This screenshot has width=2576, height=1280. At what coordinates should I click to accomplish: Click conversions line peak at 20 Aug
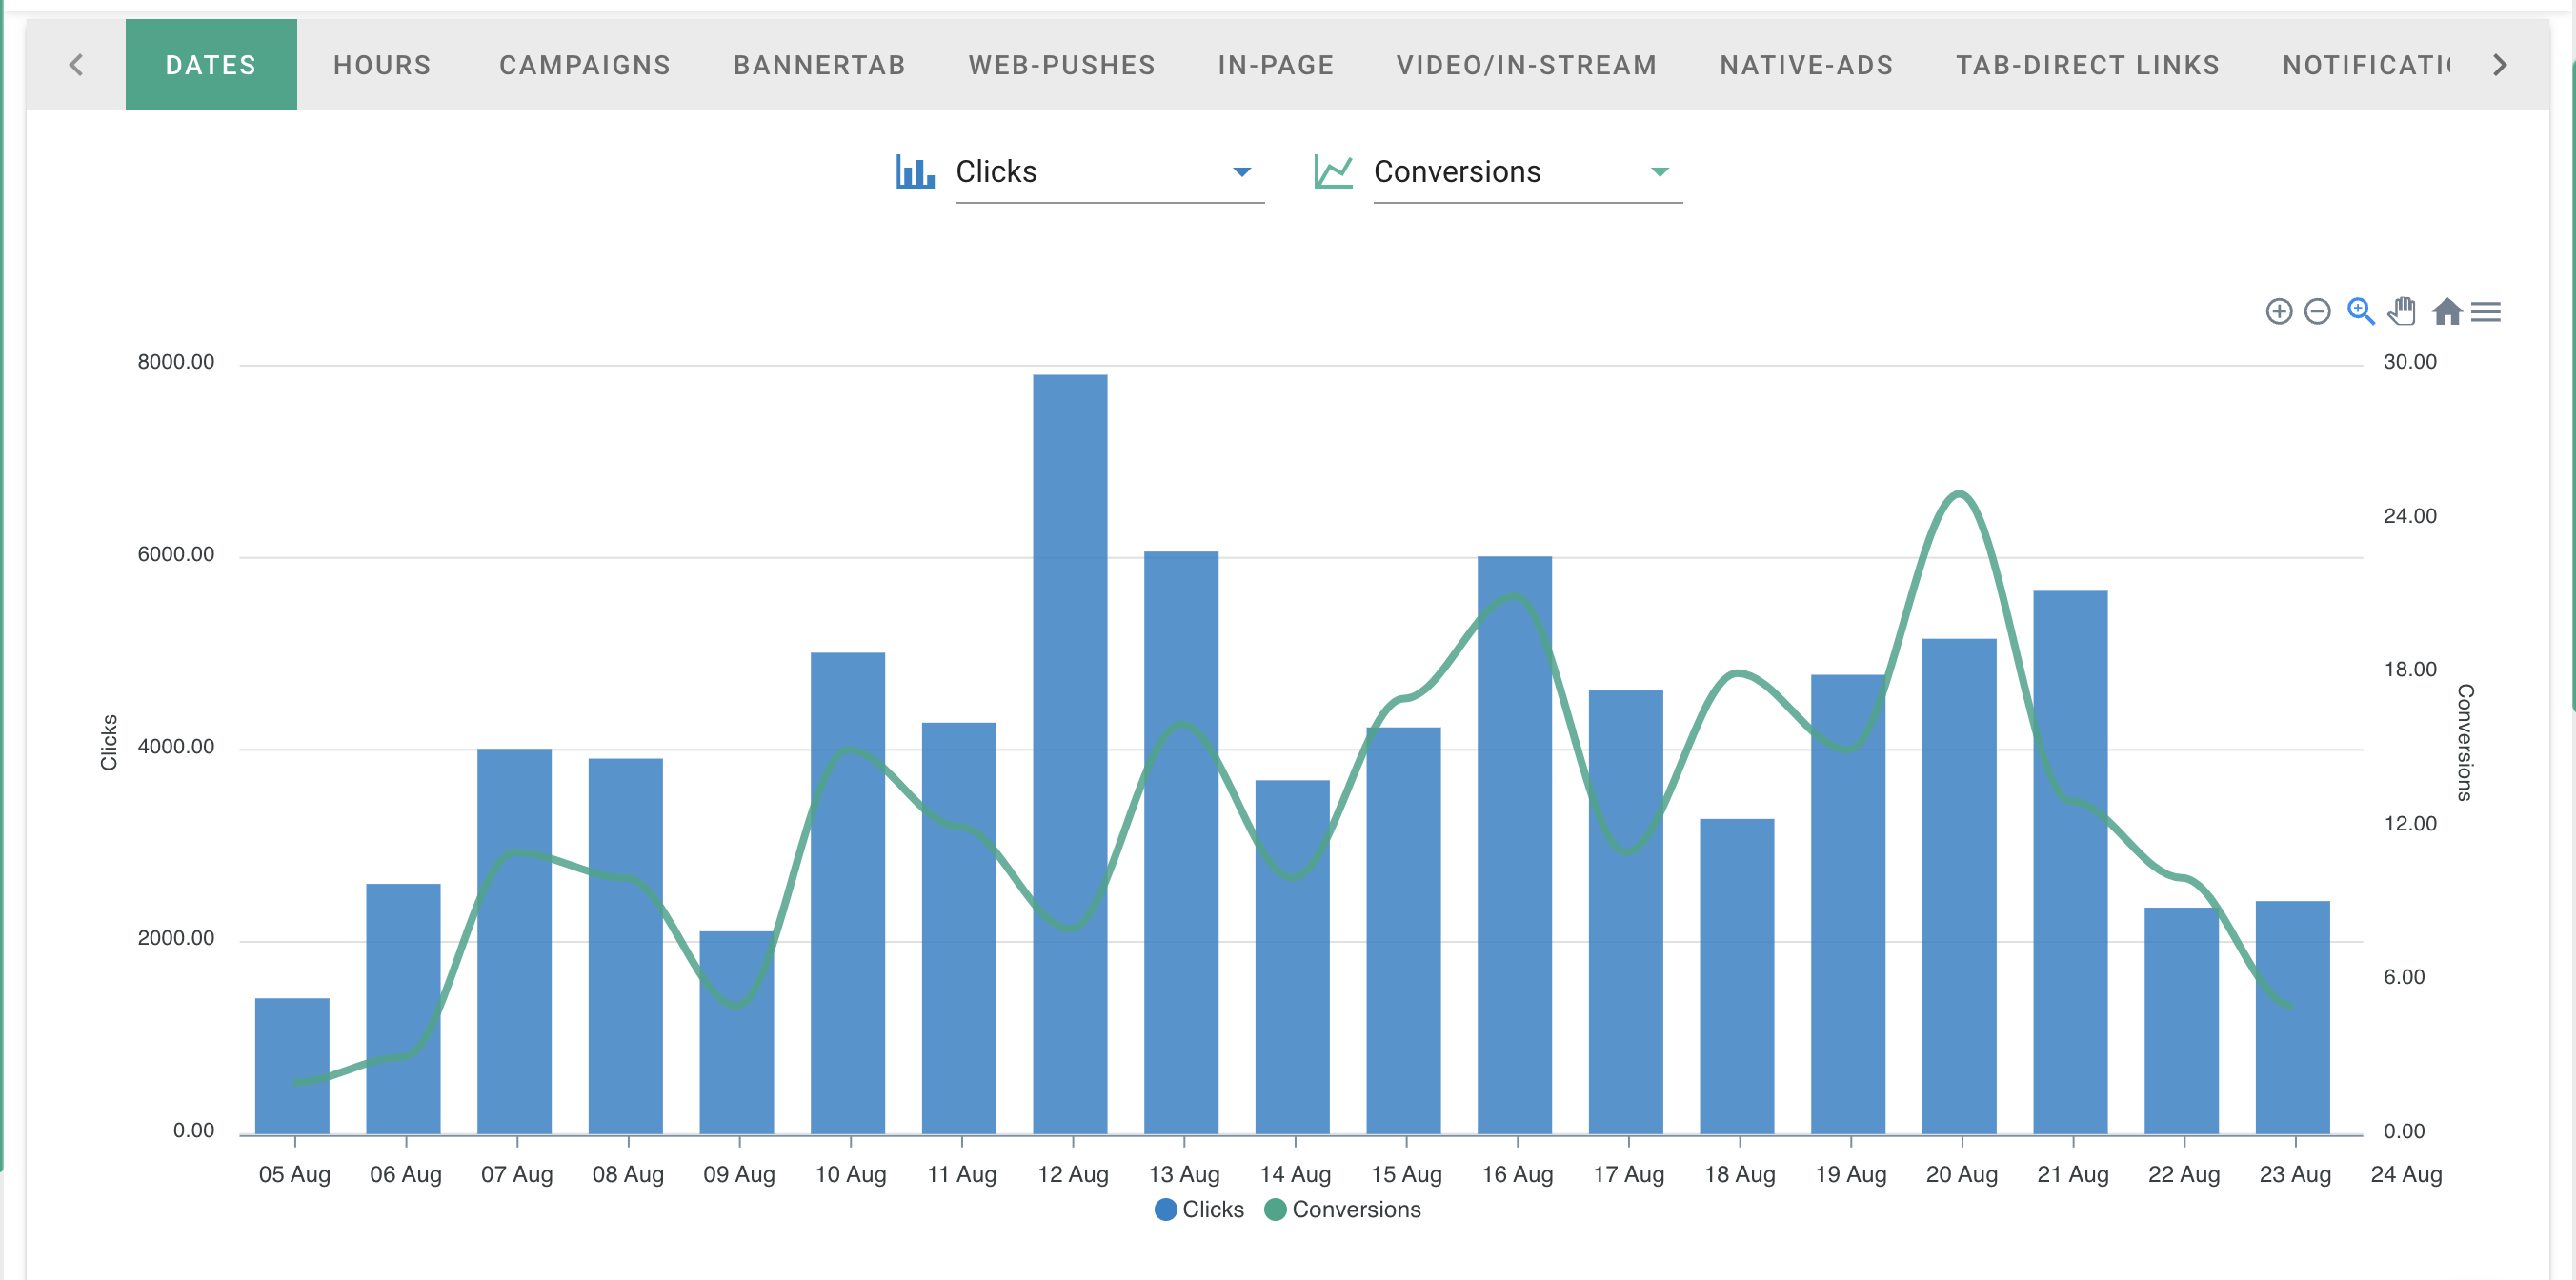point(1960,494)
